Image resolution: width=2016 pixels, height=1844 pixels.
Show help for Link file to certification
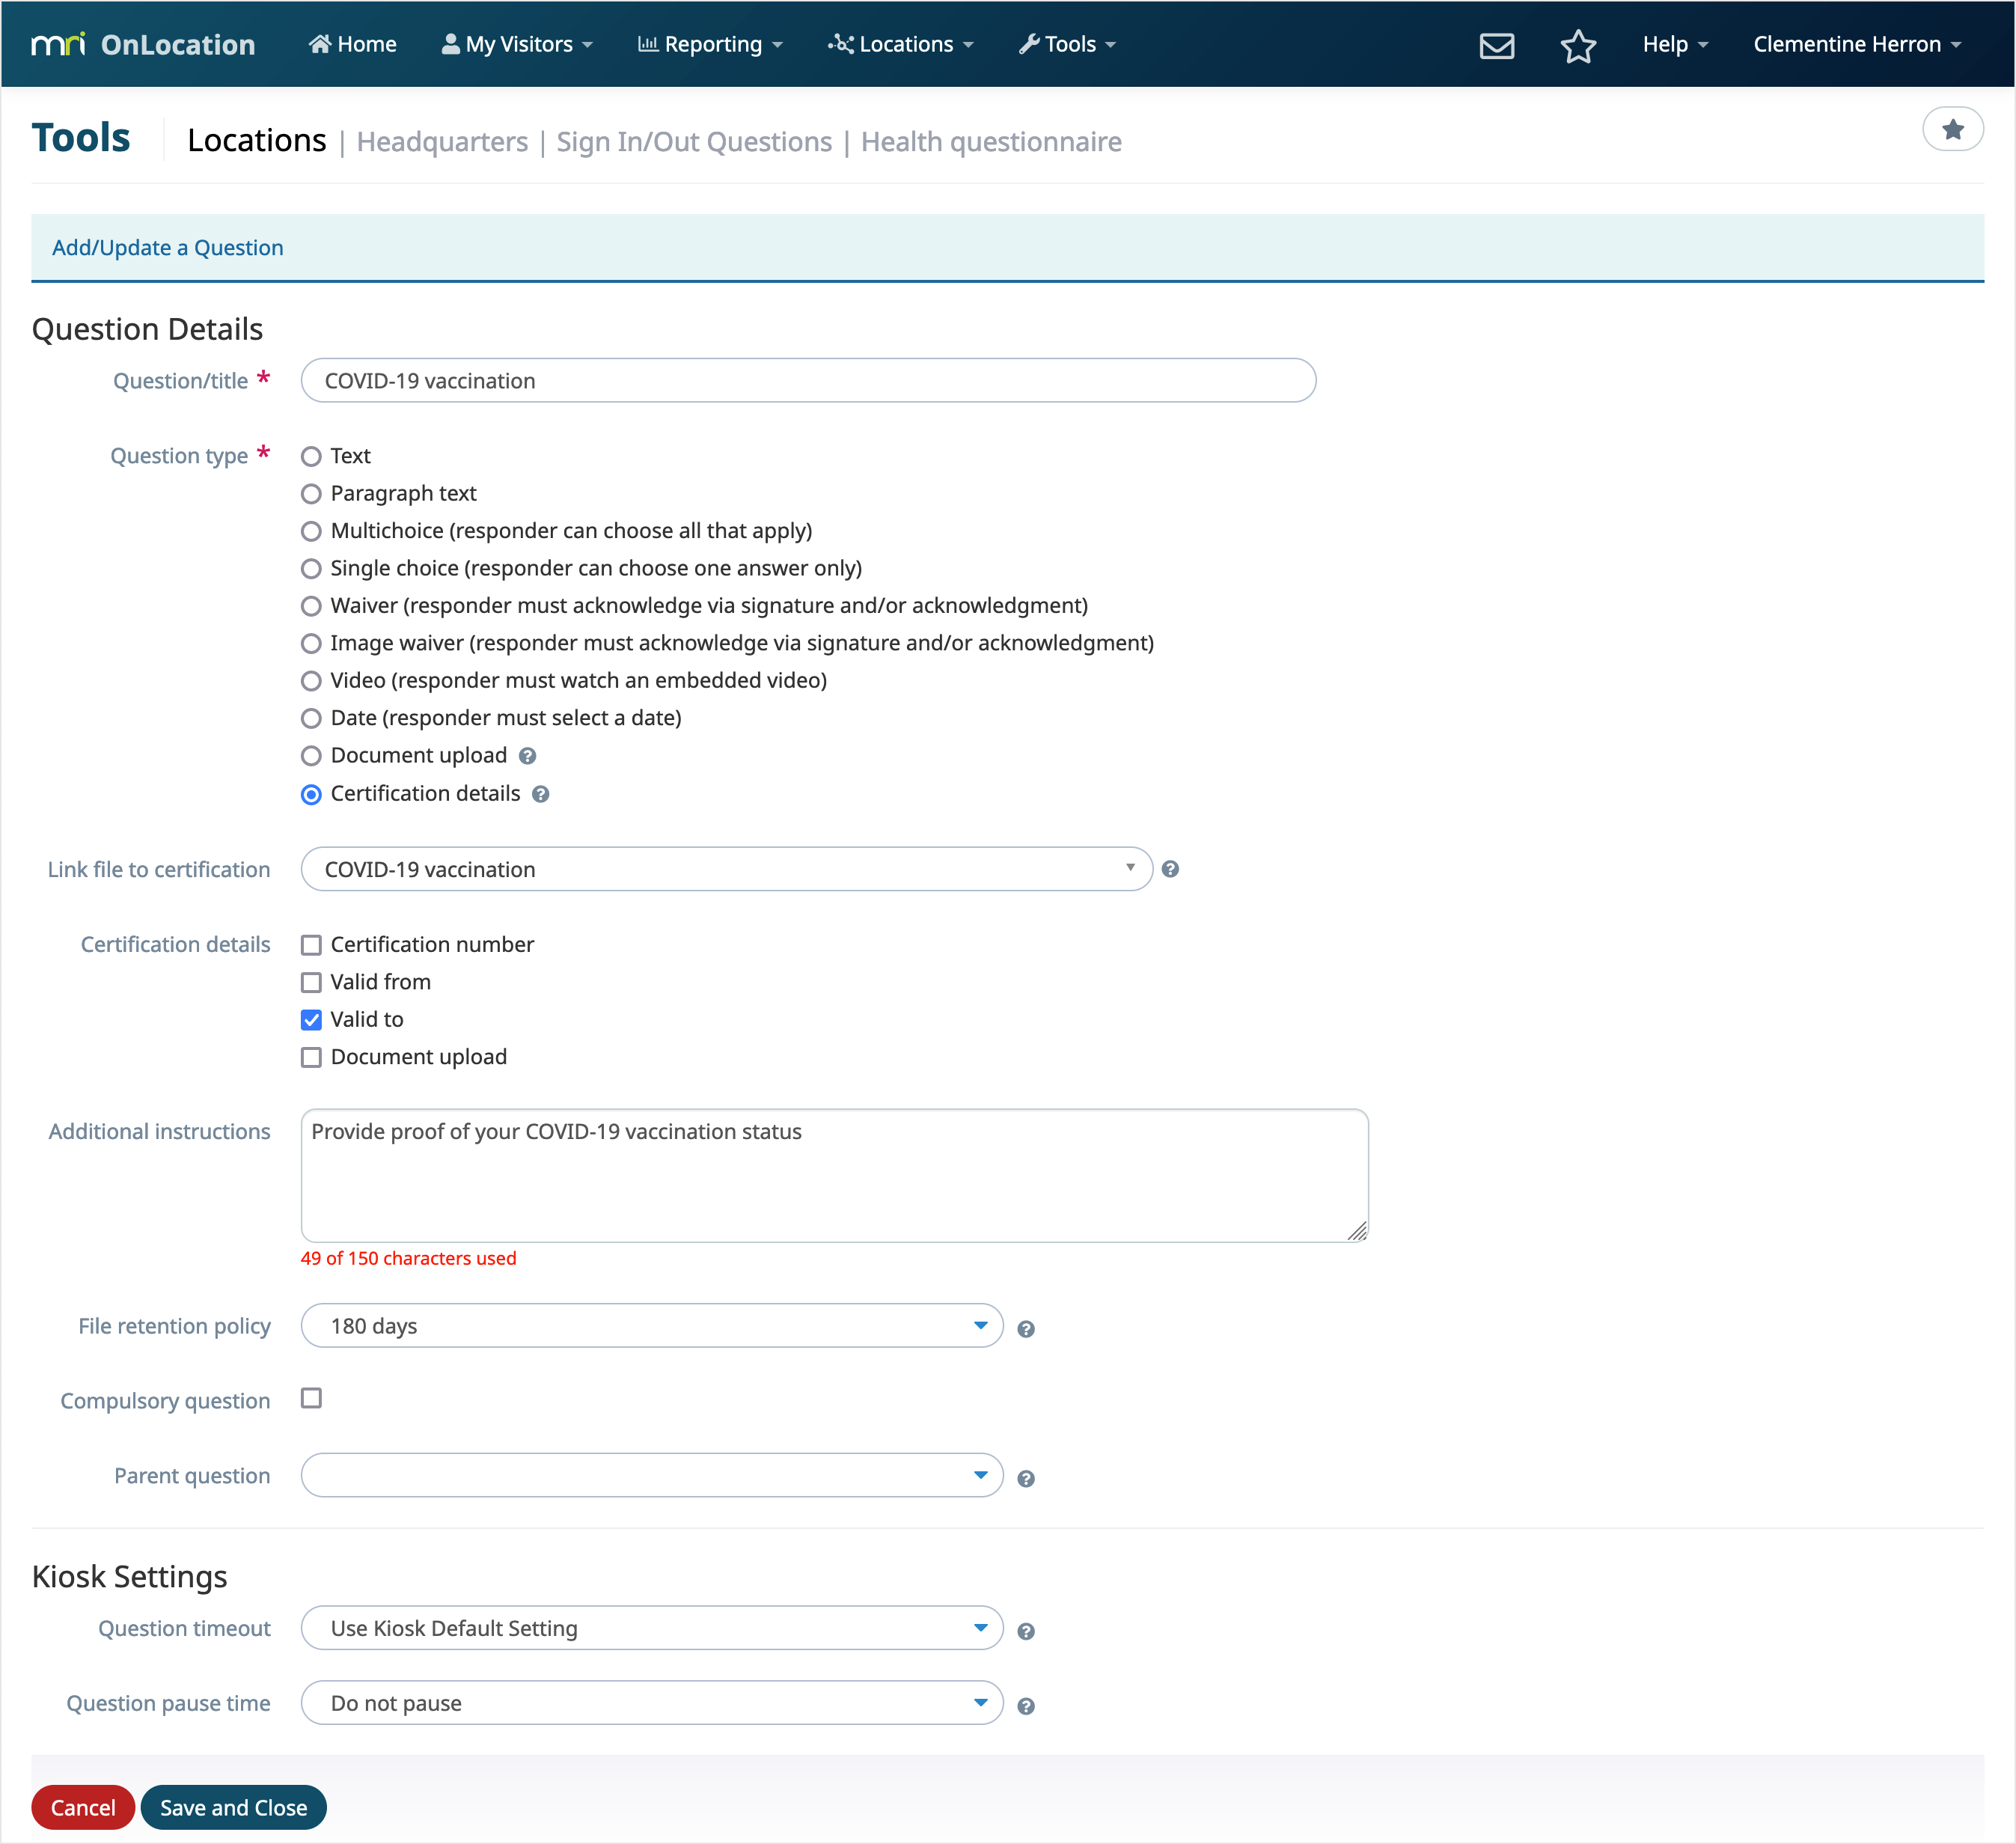(x=1170, y=869)
